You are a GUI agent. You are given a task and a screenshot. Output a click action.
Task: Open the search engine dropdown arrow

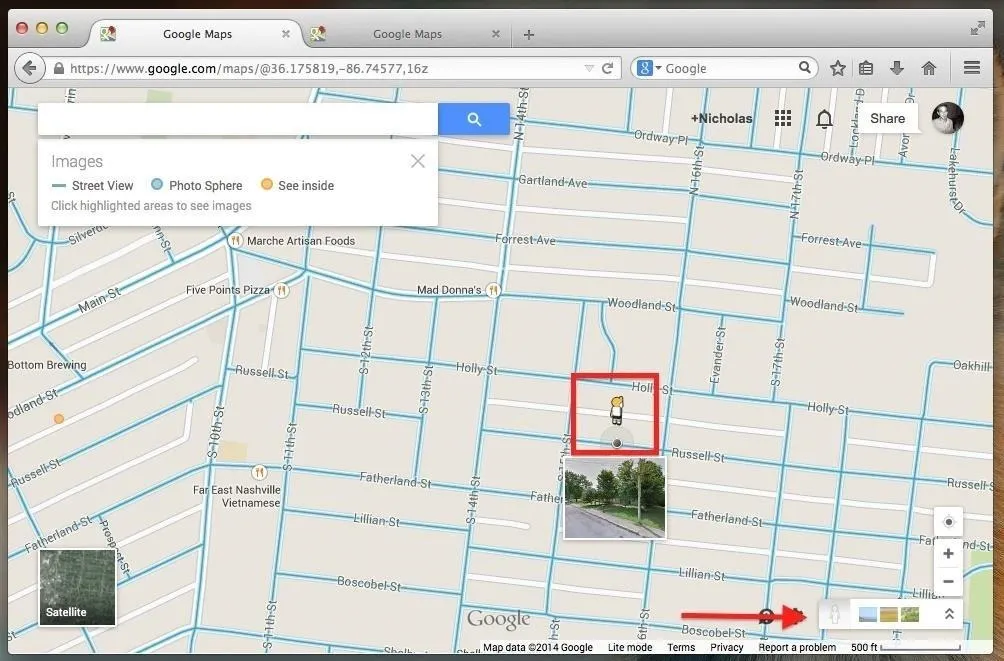click(658, 68)
